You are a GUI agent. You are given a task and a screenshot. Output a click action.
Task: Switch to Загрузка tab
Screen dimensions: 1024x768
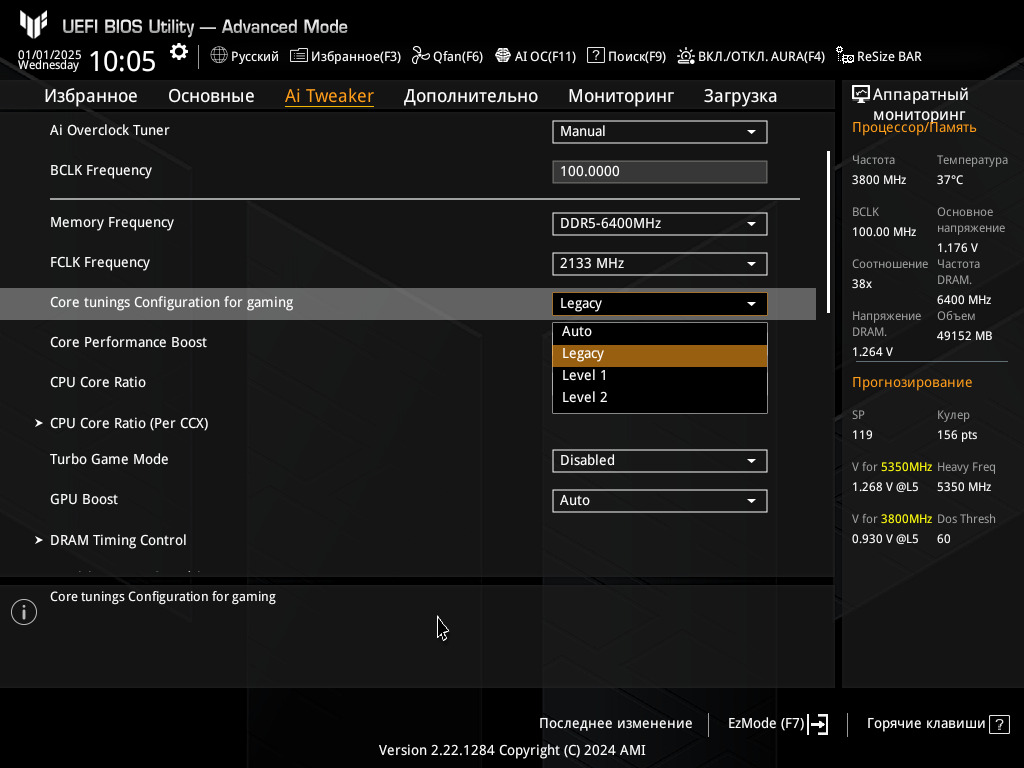[x=740, y=96]
